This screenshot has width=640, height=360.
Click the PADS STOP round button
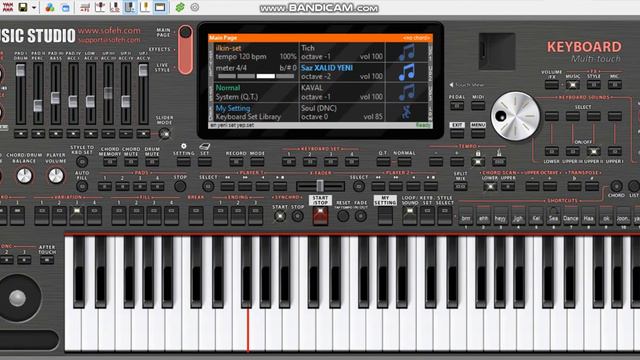pyautogui.click(x=180, y=187)
